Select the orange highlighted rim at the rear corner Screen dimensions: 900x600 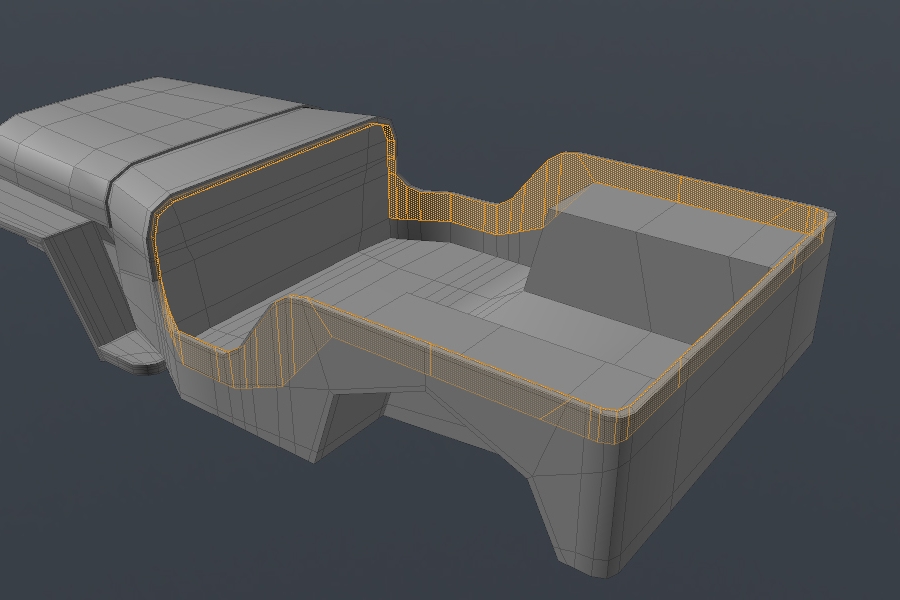pyautogui.click(x=613, y=425)
